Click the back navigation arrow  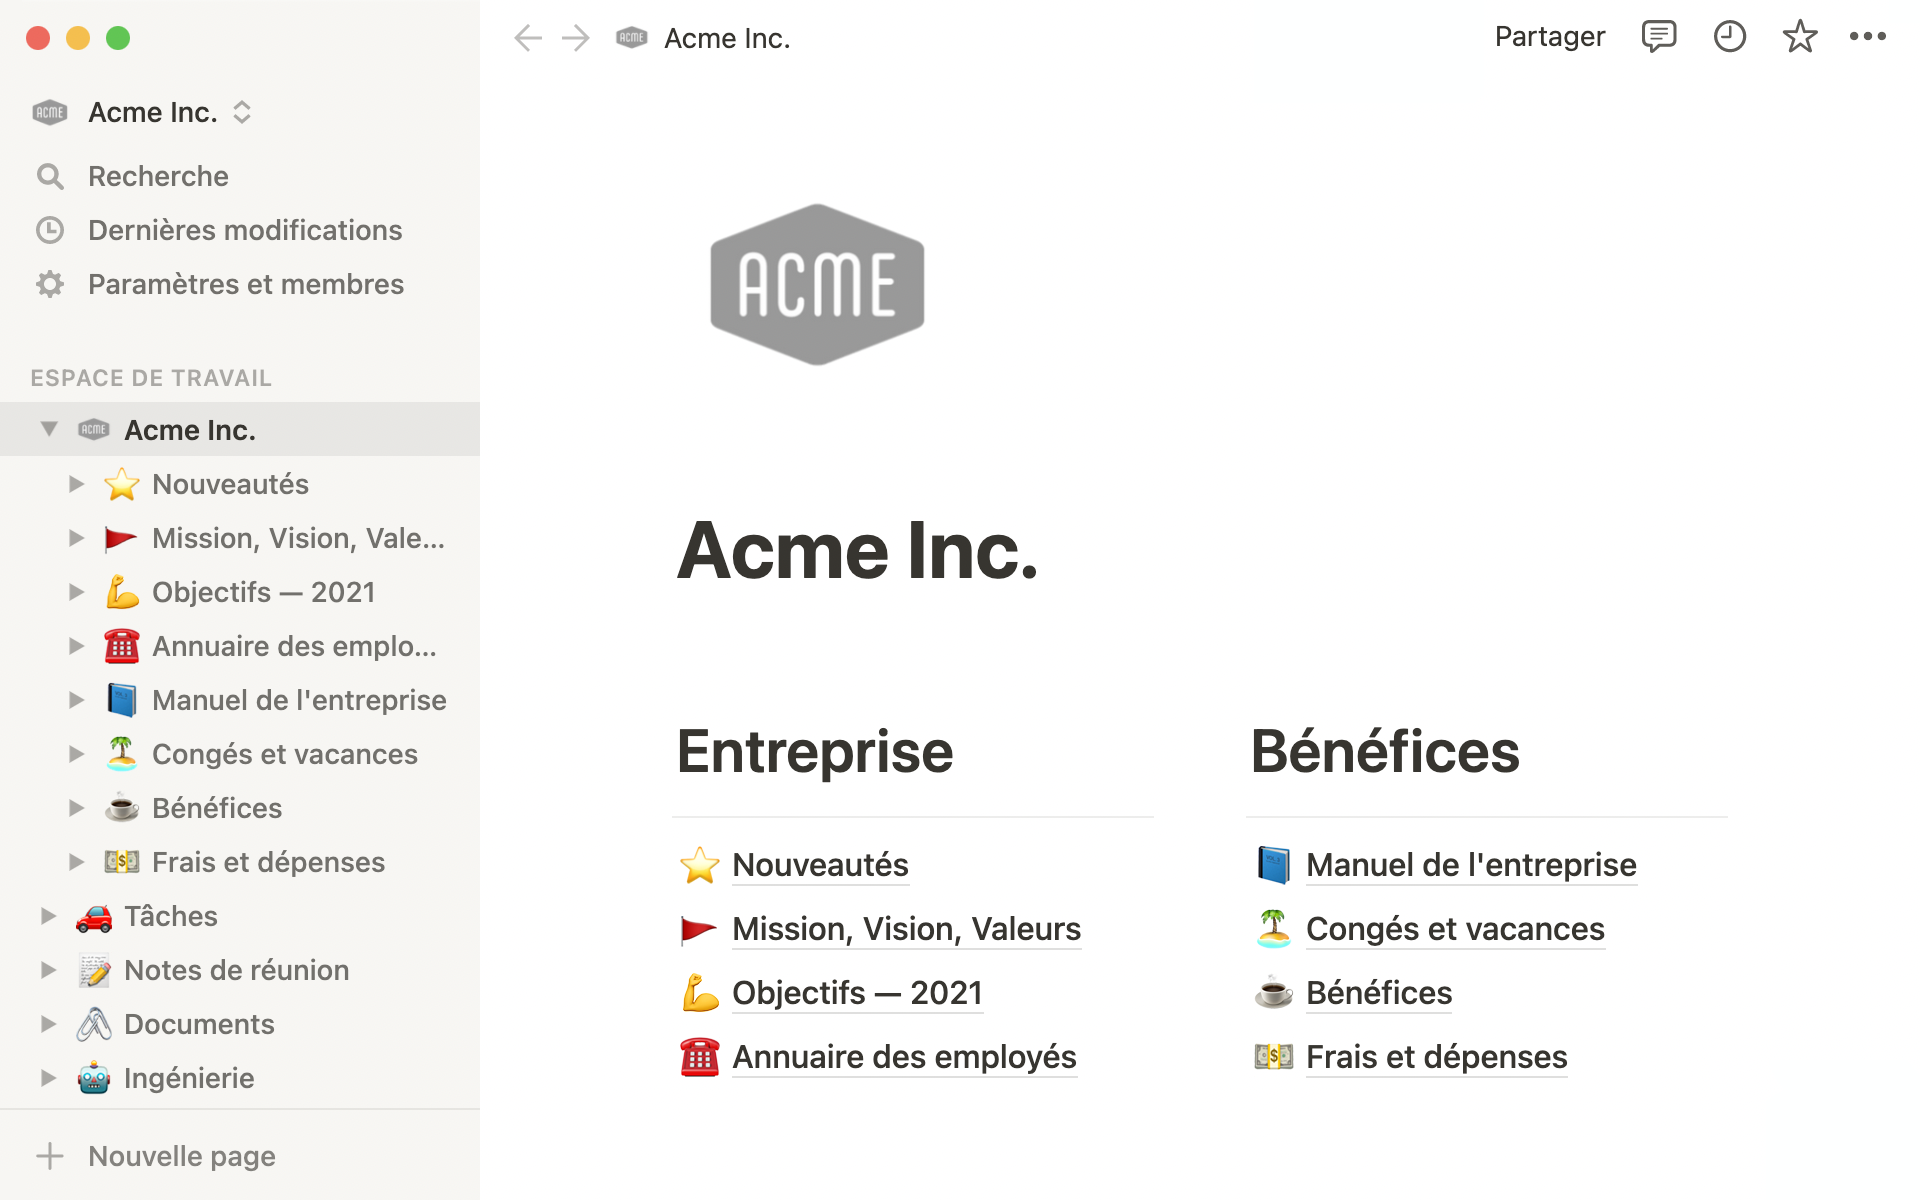pyautogui.click(x=527, y=38)
